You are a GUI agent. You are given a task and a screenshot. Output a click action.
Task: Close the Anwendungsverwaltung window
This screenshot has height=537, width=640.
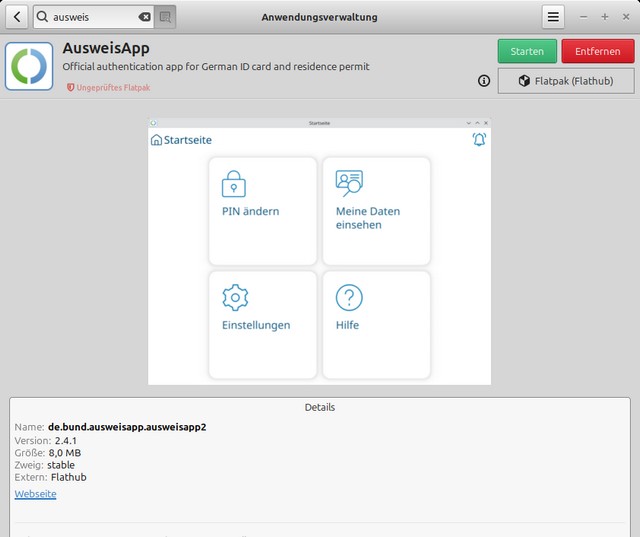tap(626, 17)
